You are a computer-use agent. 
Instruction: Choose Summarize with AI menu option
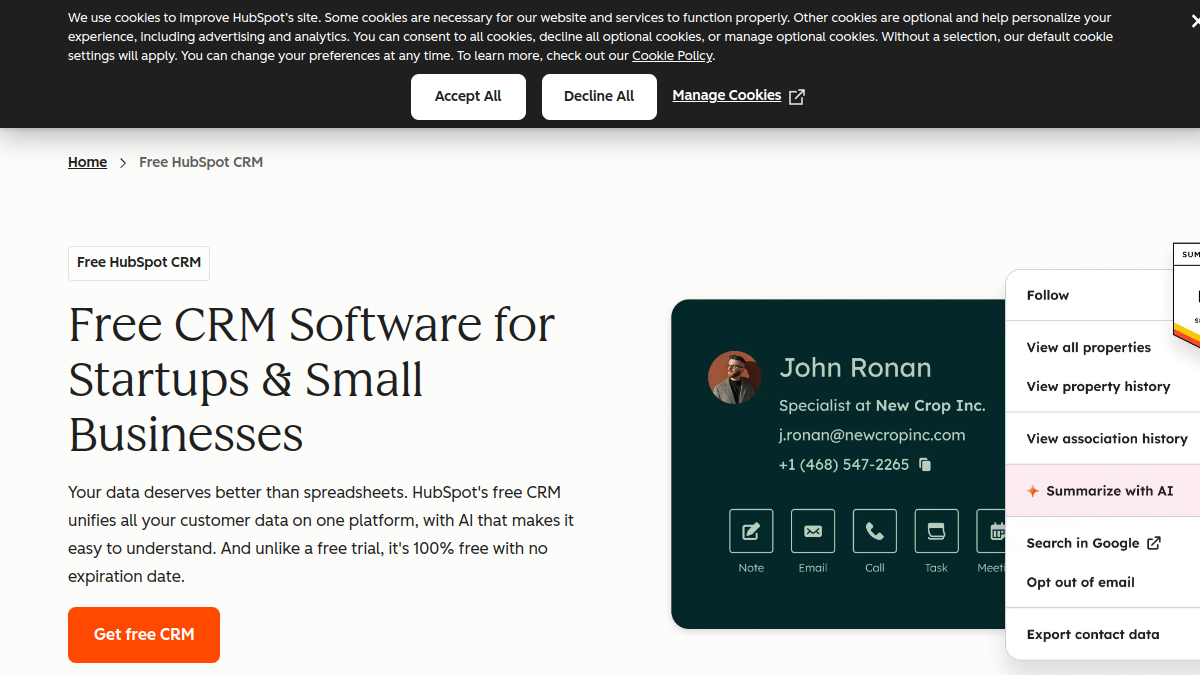1102,491
